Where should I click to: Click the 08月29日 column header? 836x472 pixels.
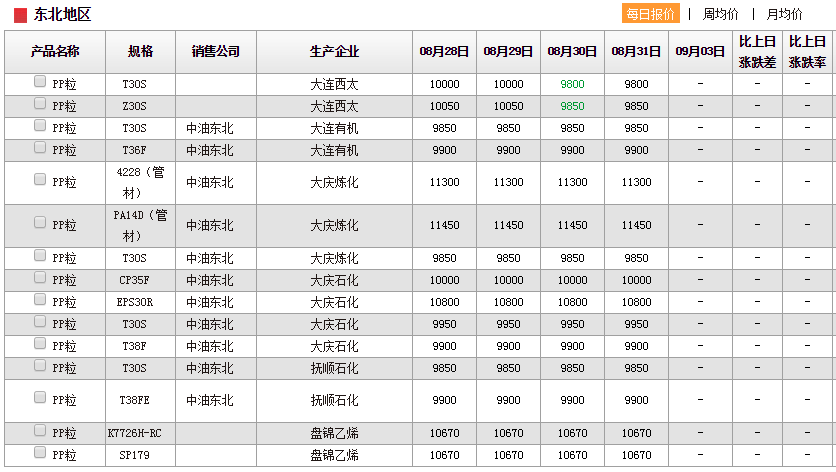pyautogui.click(x=508, y=52)
